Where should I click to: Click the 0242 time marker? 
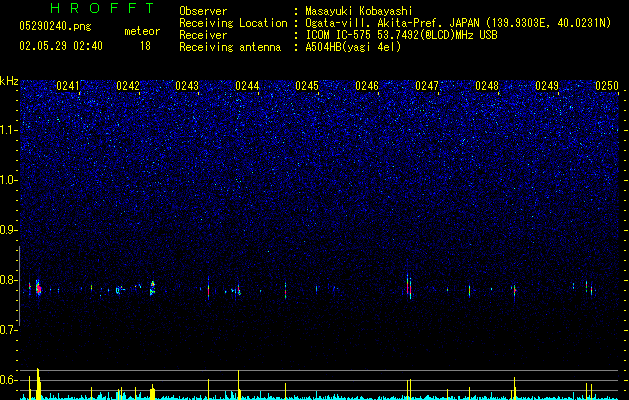[128, 86]
